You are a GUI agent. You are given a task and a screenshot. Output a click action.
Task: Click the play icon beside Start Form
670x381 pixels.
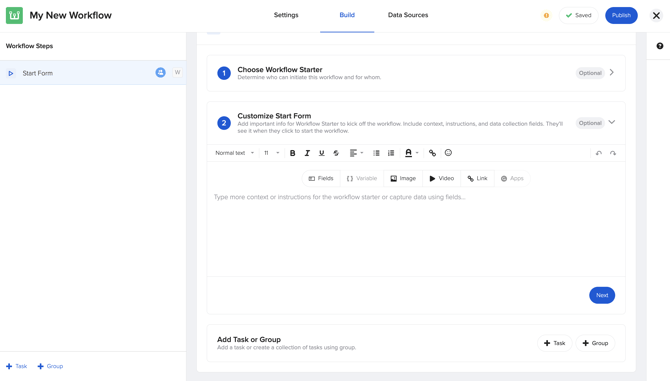point(11,73)
